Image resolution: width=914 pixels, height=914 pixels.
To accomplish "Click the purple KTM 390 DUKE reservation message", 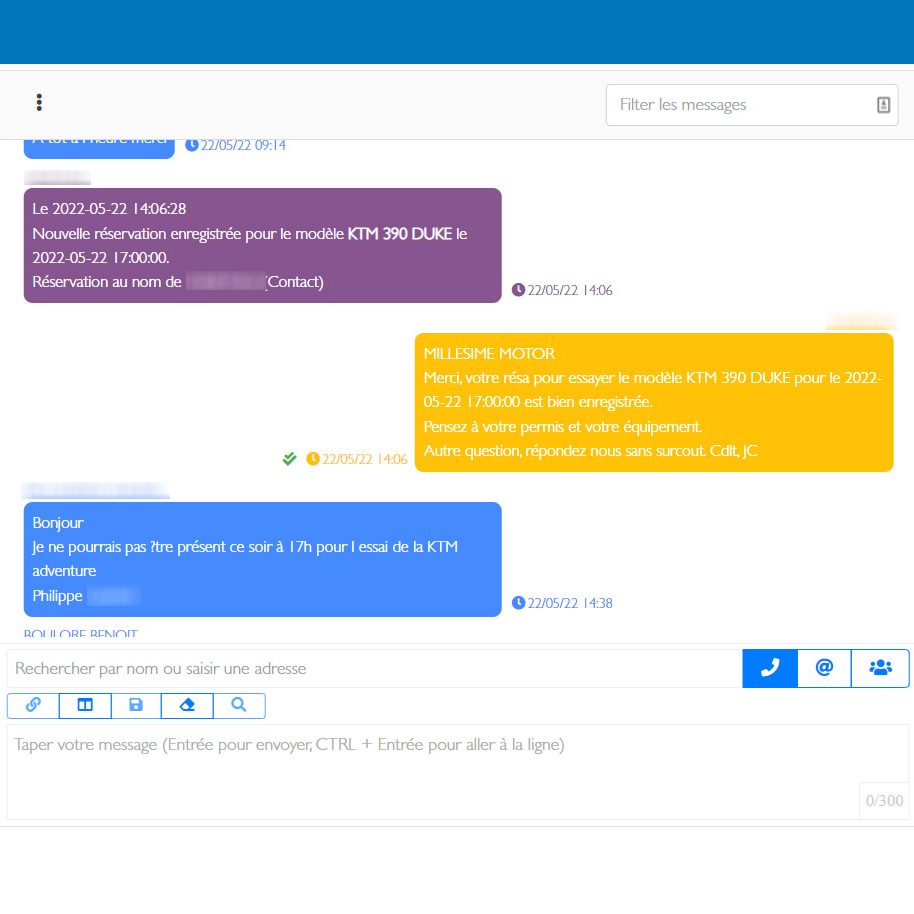I will point(262,245).
